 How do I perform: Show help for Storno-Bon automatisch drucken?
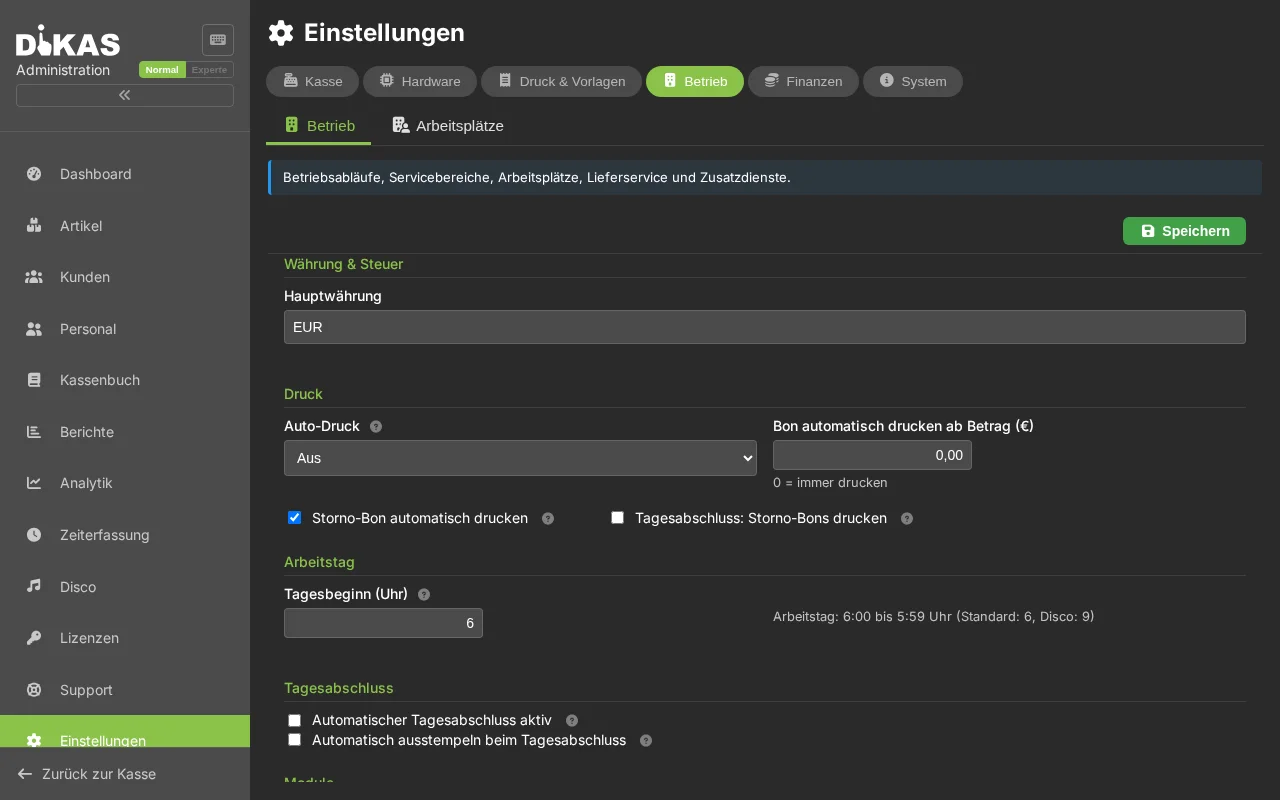(548, 518)
